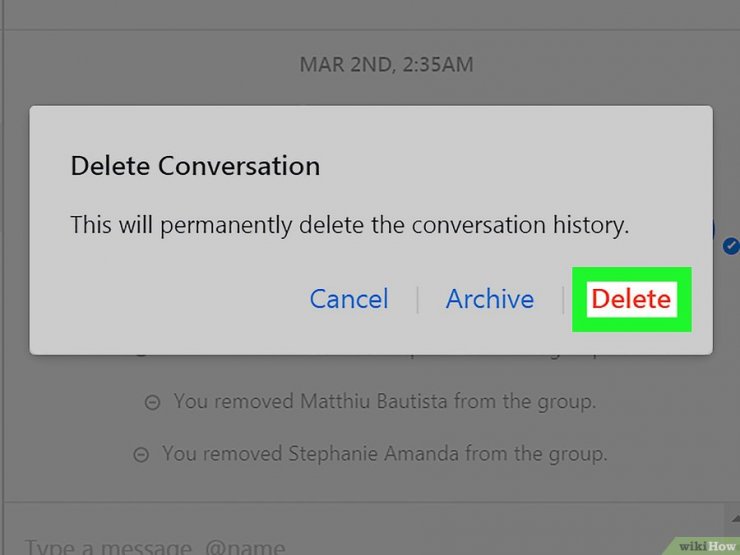This screenshot has height=555, width=740.
Task: Choose Archive in the dialog
Action: pos(490,299)
